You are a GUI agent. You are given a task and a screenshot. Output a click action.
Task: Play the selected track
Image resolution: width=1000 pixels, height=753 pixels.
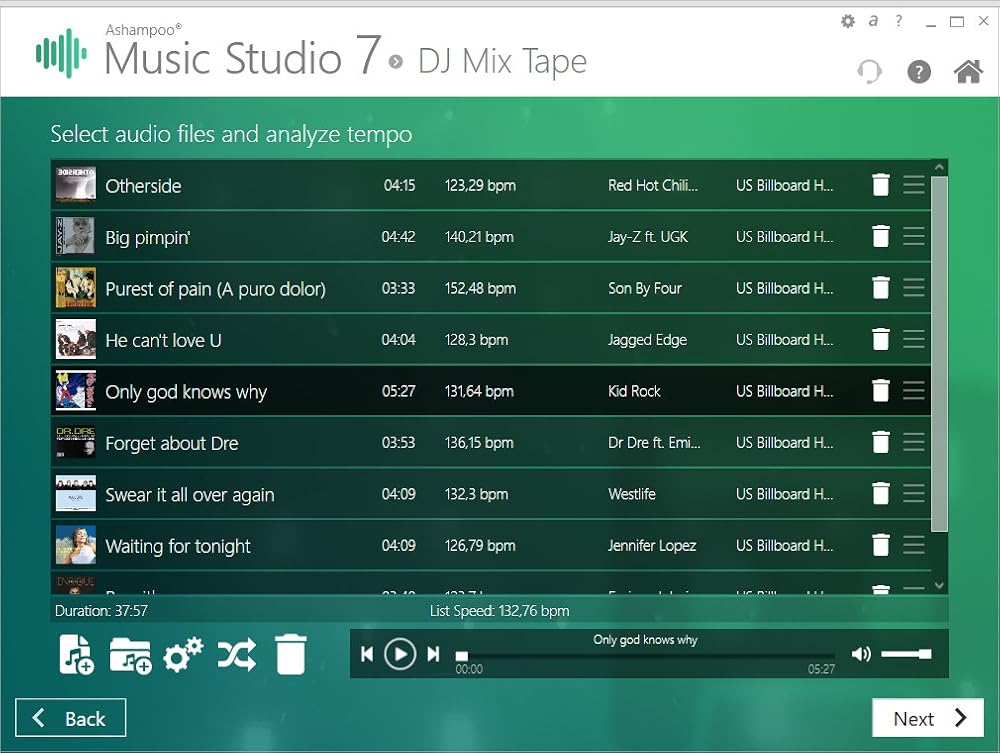pyautogui.click(x=400, y=654)
